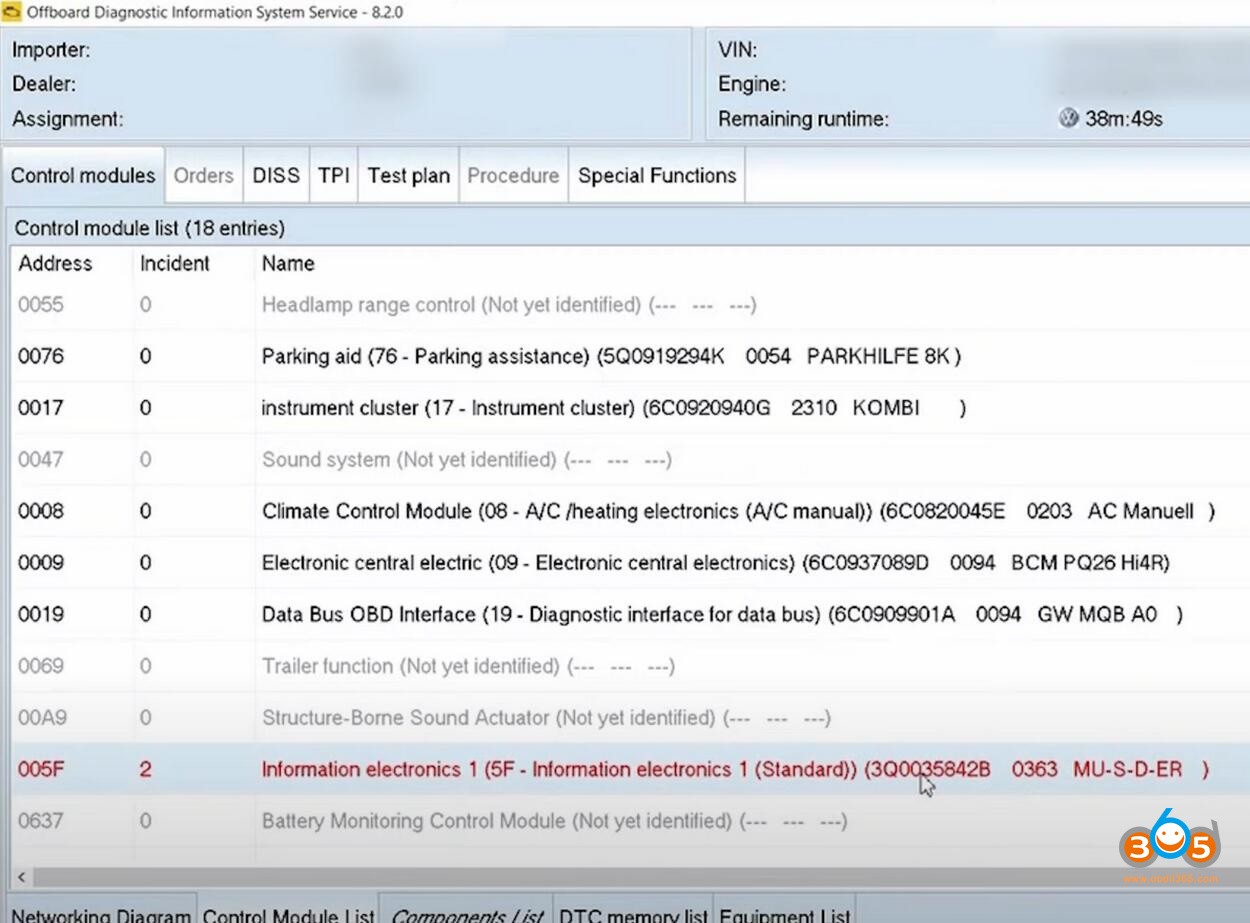Switch to the TPI tab
This screenshot has height=923, width=1250.
(334, 176)
